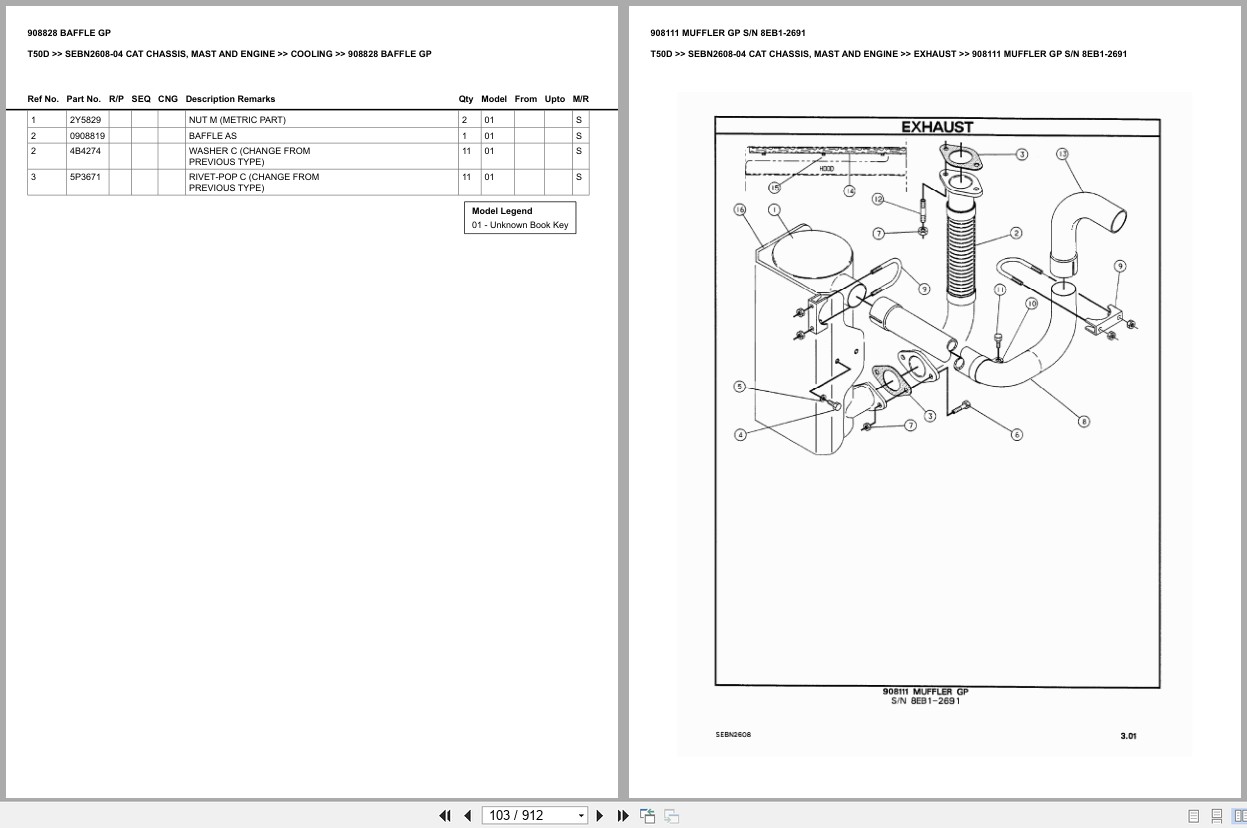Click the 908828 BAFFLE GP page title
Screen dimensions: 1247x828
pos(69,33)
